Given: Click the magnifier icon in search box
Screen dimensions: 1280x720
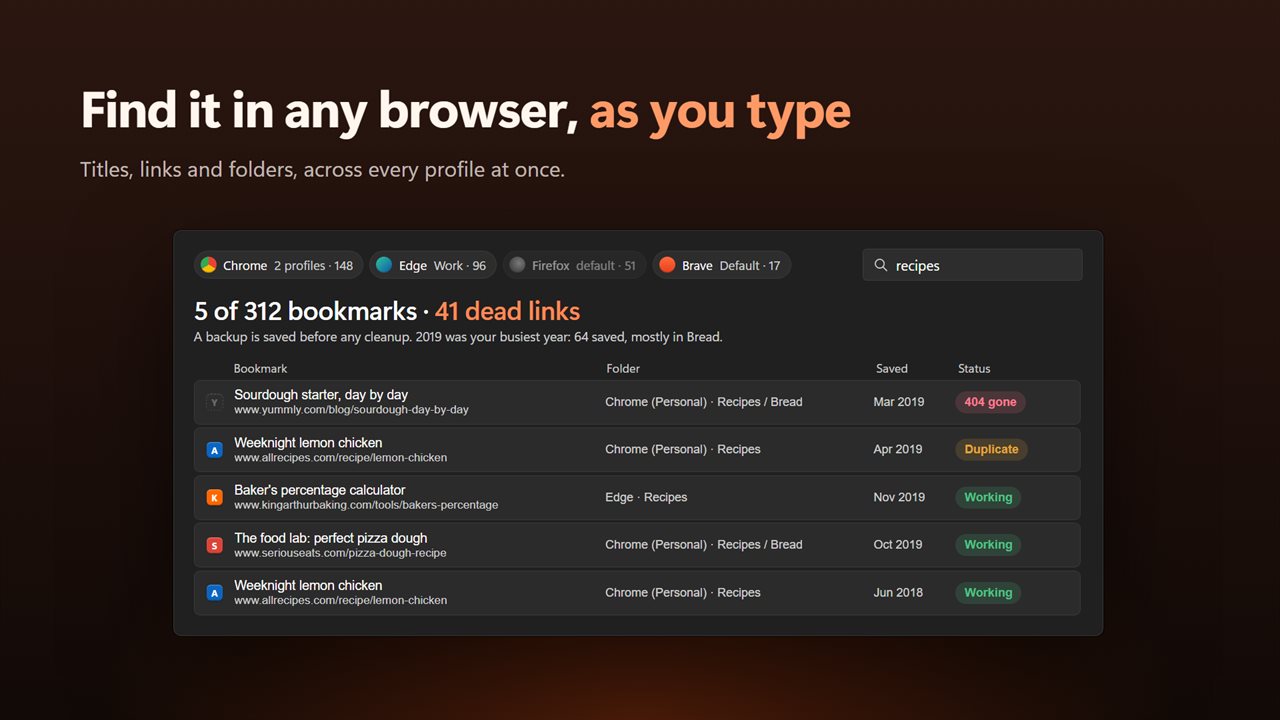Looking at the screenshot, I should (881, 265).
